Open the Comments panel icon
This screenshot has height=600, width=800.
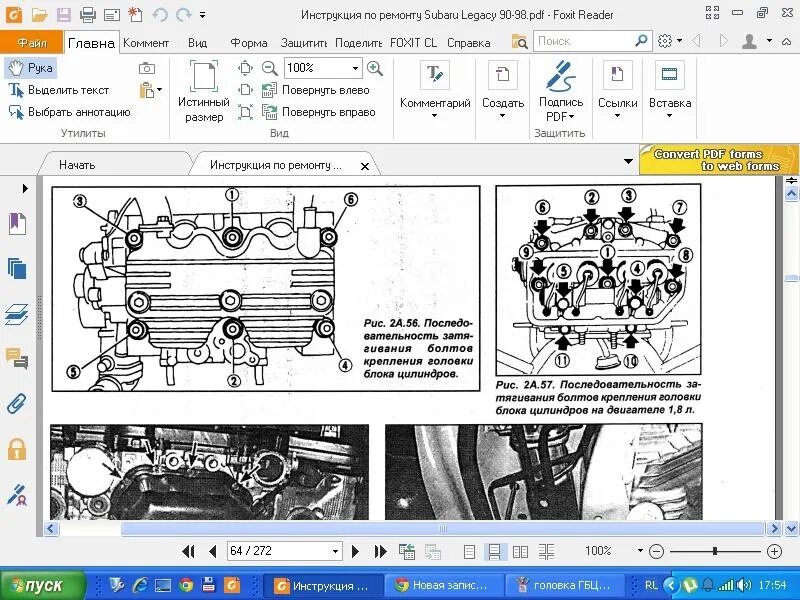(x=17, y=359)
